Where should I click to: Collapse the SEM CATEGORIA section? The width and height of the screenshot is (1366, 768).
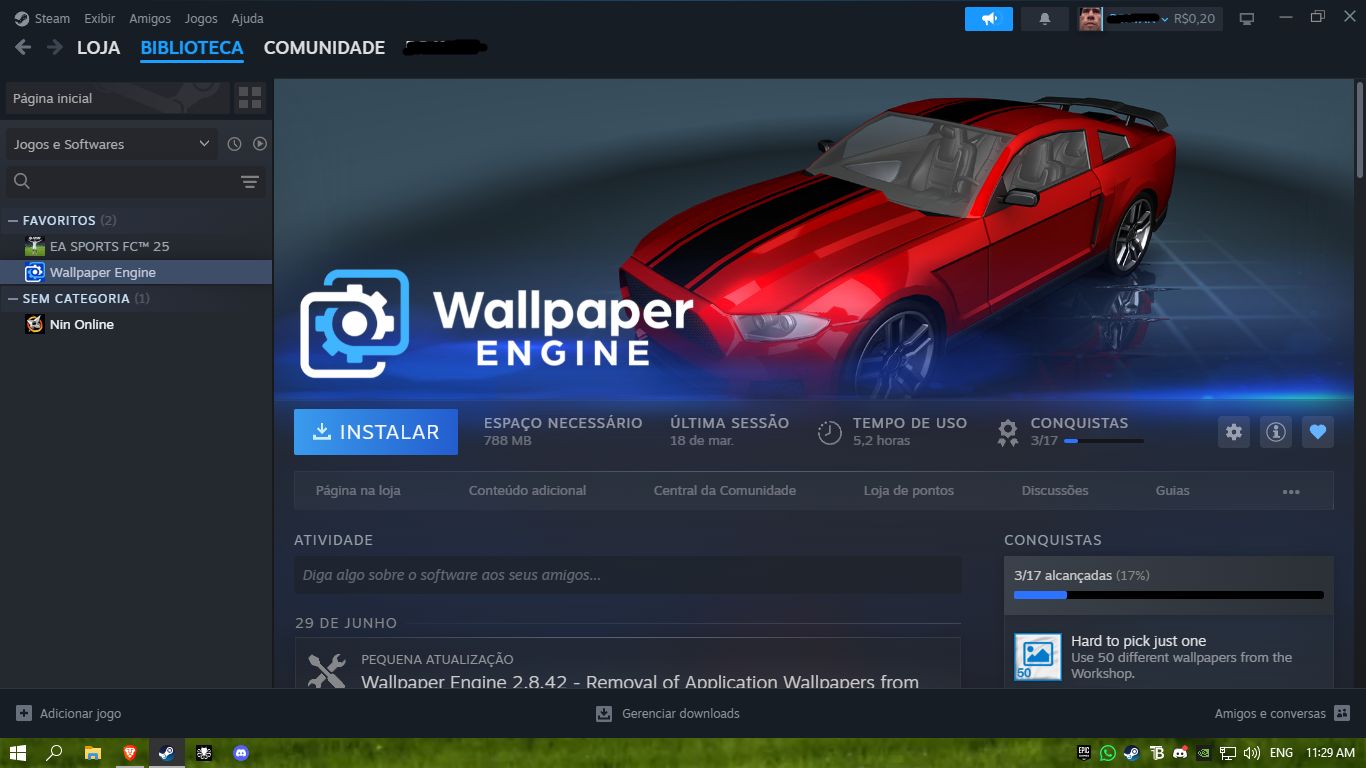click(x=13, y=298)
